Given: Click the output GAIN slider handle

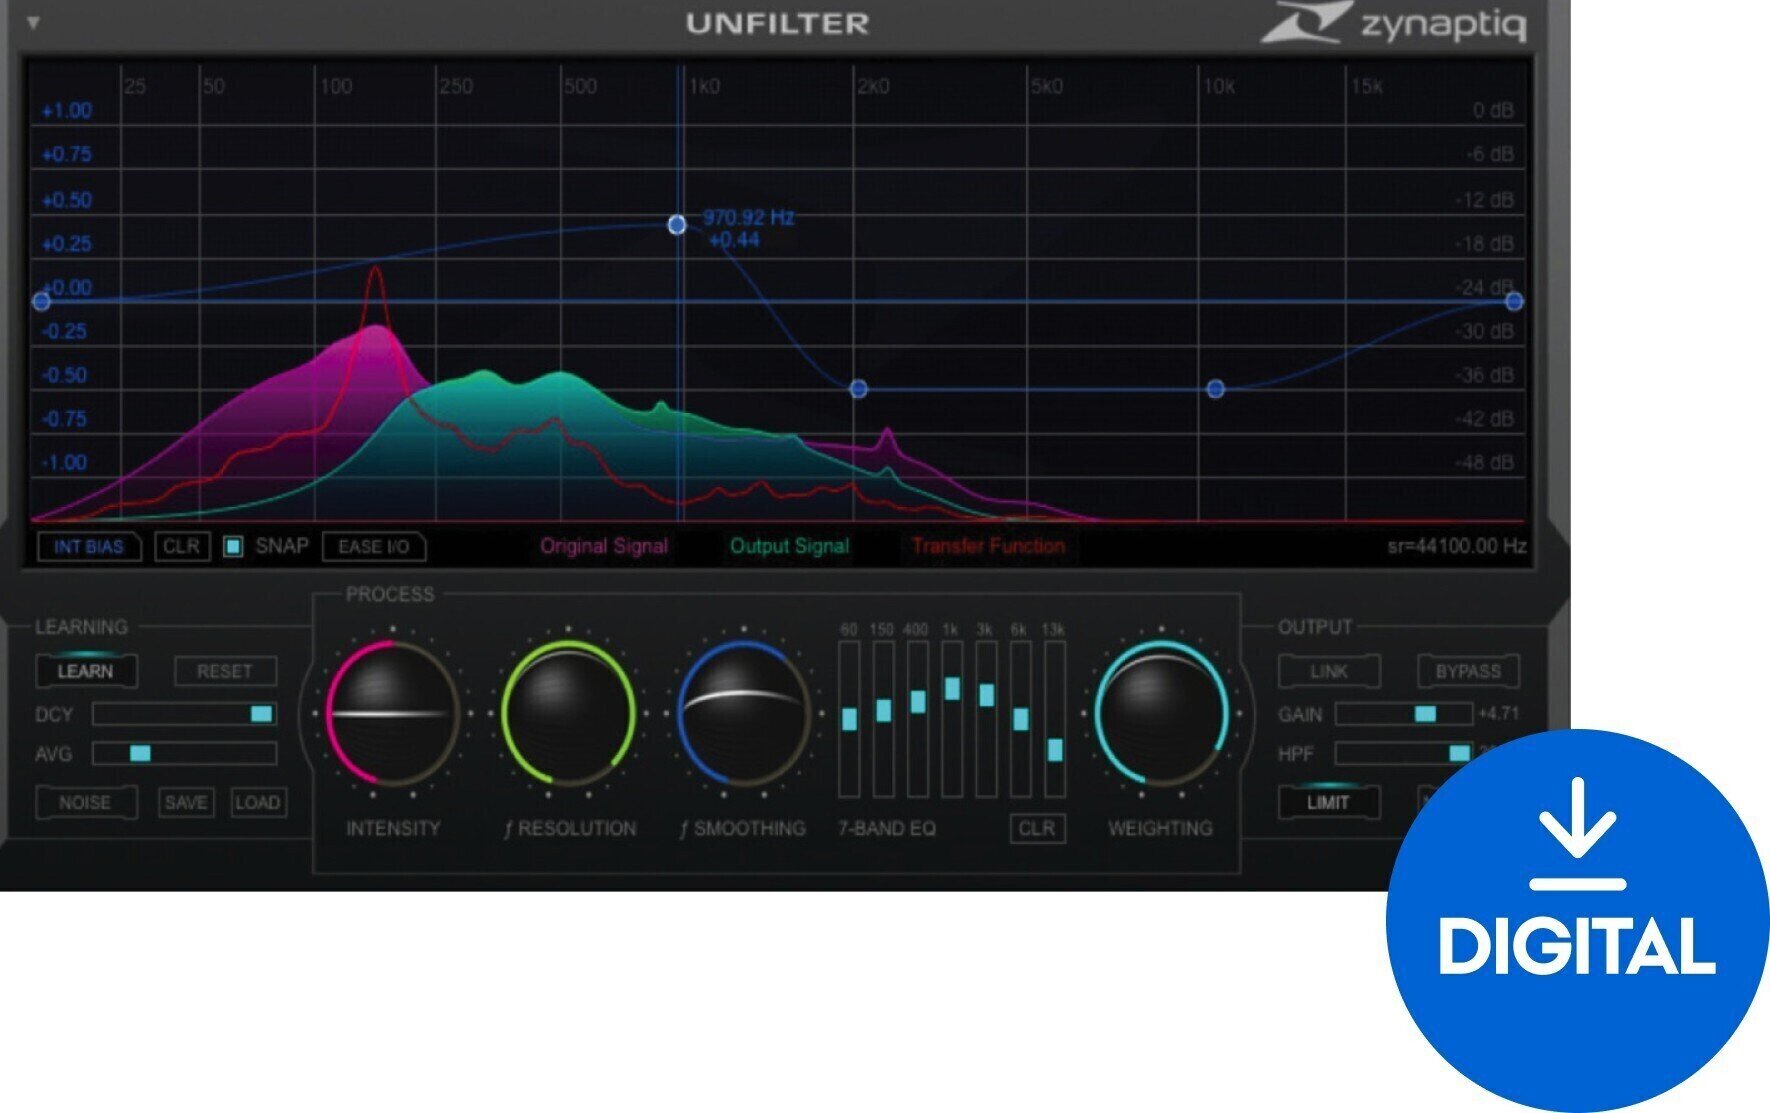Looking at the screenshot, I should [x=1425, y=714].
